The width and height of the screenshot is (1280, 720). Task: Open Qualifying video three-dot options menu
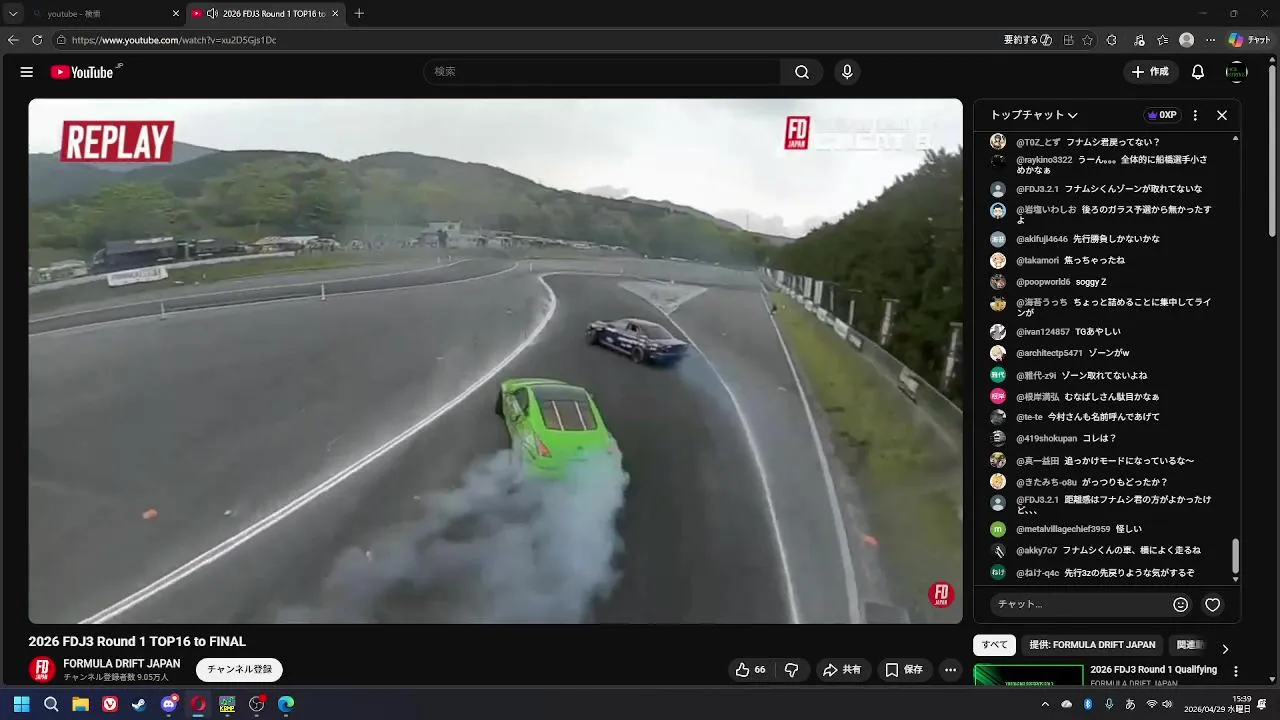(x=1236, y=672)
